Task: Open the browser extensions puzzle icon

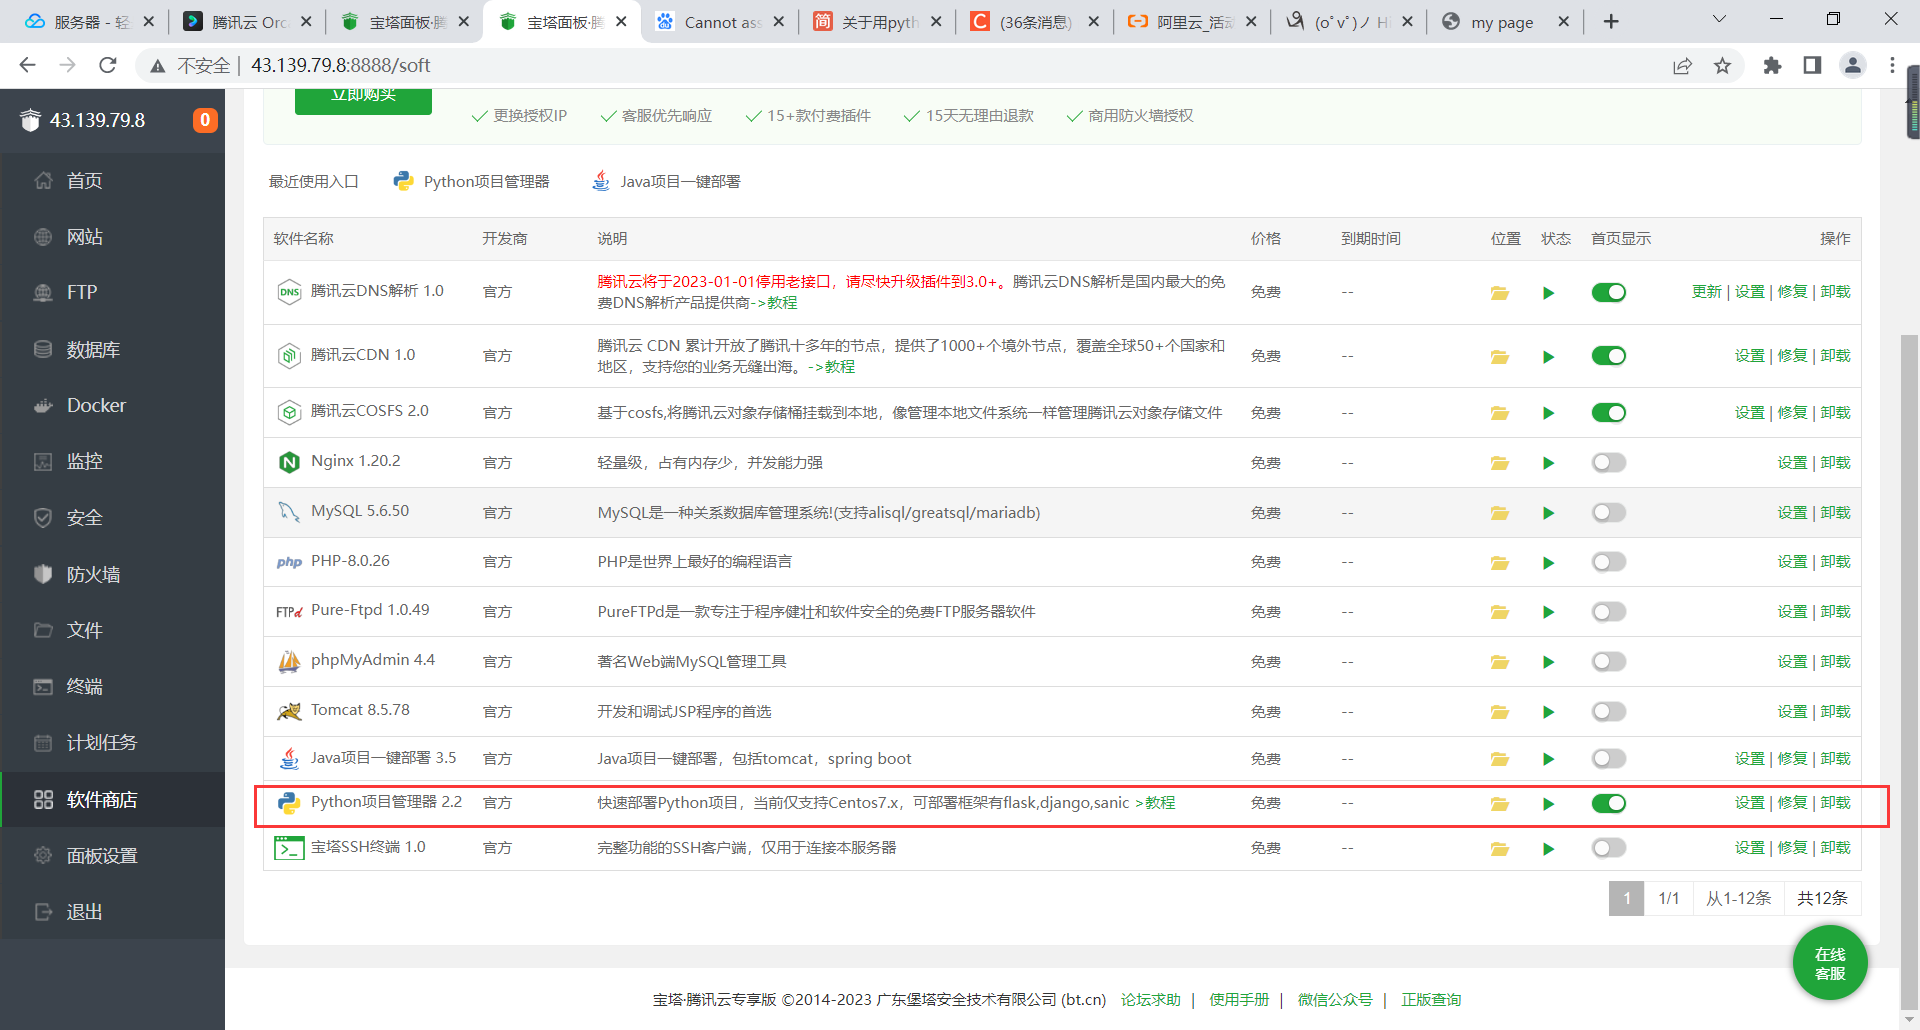Action: (x=1772, y=65)
